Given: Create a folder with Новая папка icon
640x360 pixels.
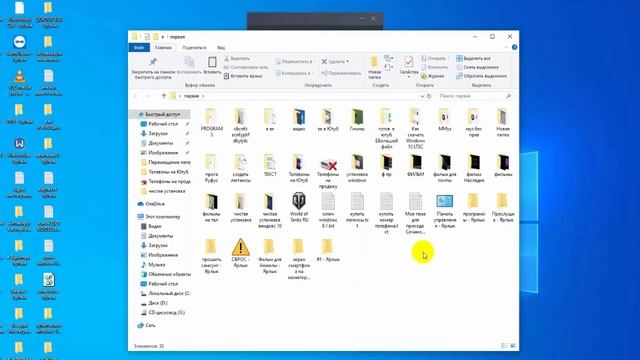Looking at the screenshot, I should click(374, 62).
